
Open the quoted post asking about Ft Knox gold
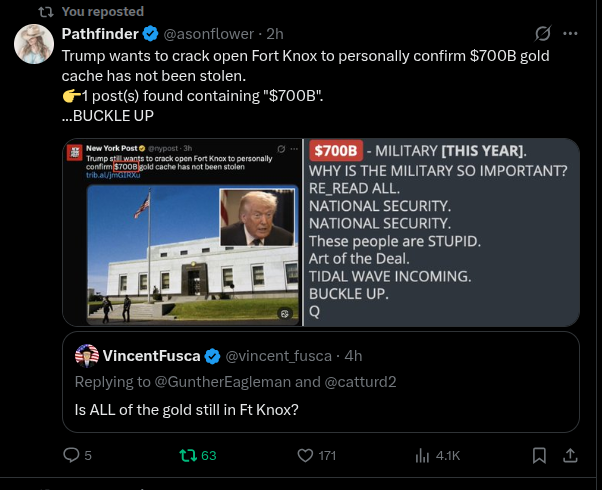(321, 382)
